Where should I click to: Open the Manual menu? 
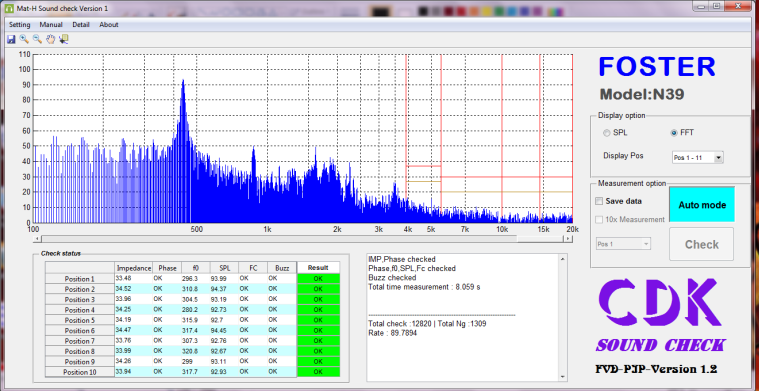[x=51, y=25]
